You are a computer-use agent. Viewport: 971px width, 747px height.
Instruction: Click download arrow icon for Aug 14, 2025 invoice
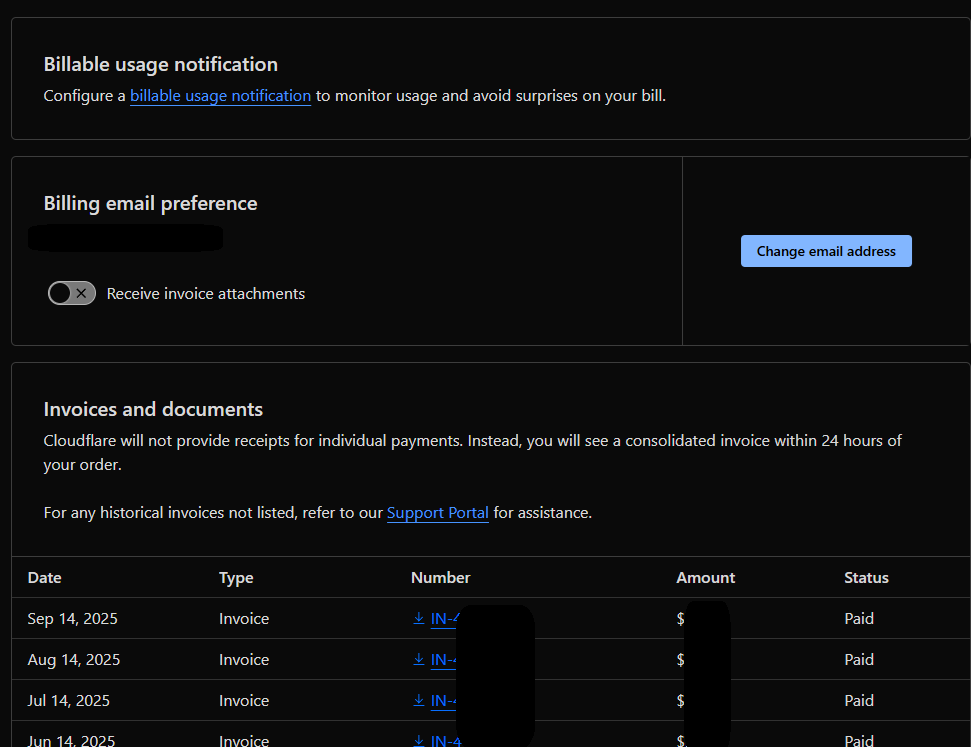point(419,660)
